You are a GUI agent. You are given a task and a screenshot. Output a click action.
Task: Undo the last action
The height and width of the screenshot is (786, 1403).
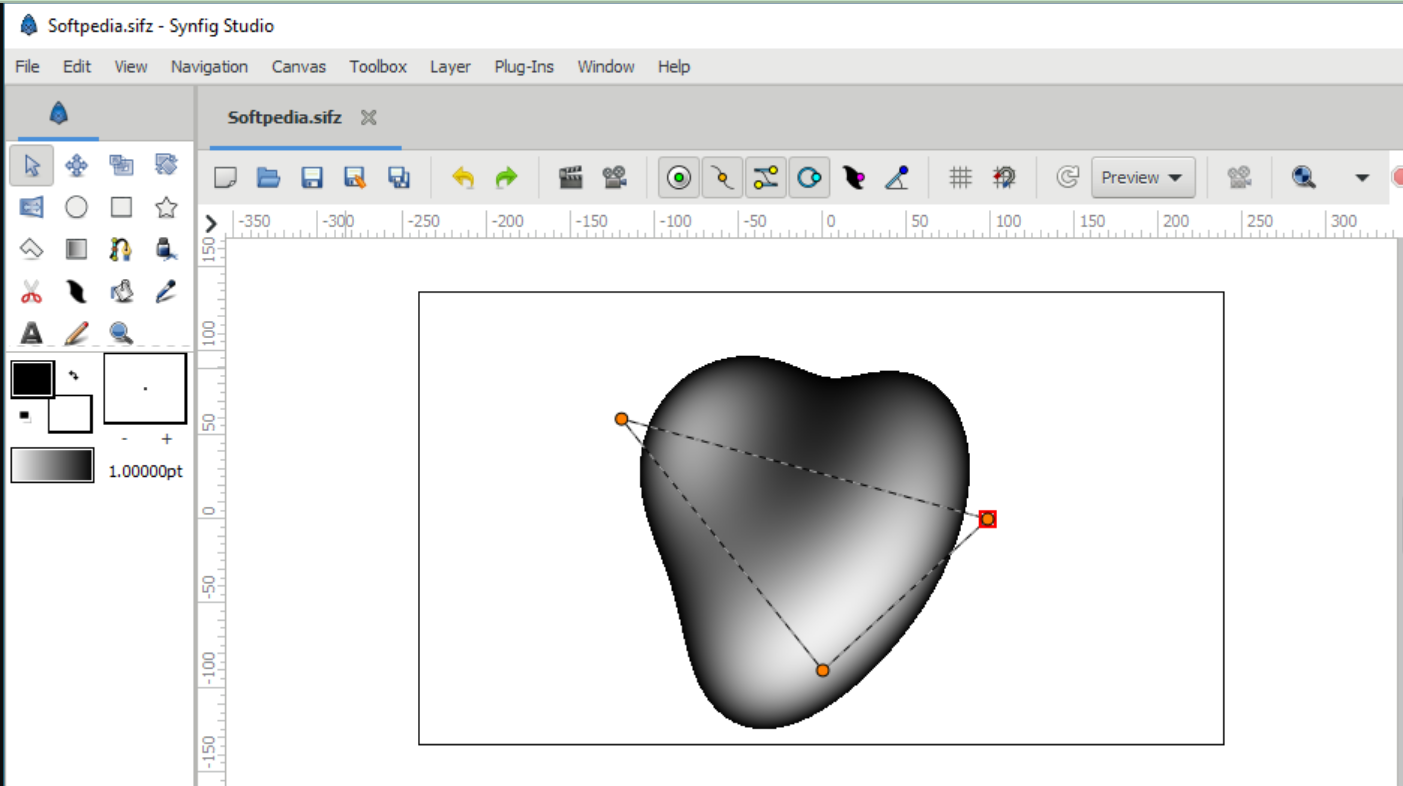(x=463, y=177)
